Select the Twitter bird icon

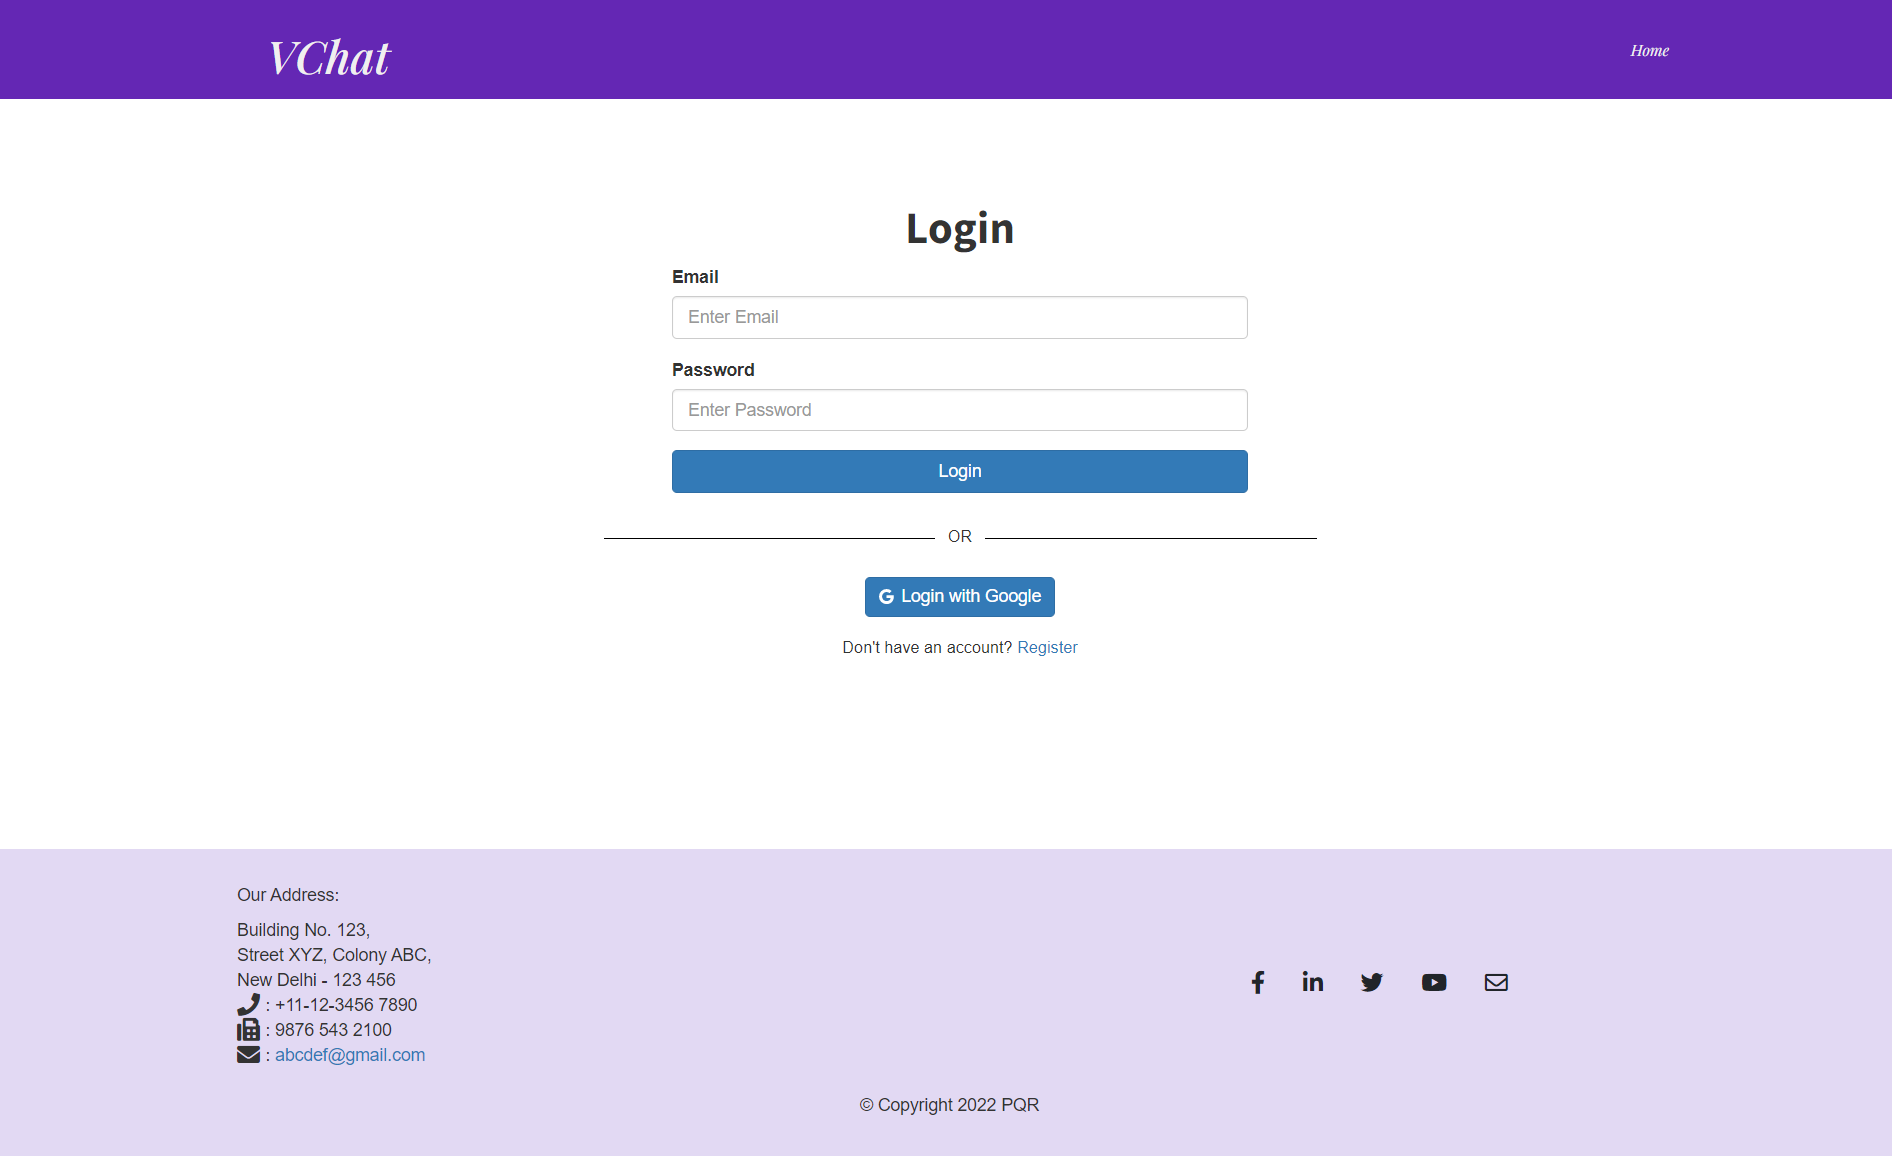pos(1371,982)
